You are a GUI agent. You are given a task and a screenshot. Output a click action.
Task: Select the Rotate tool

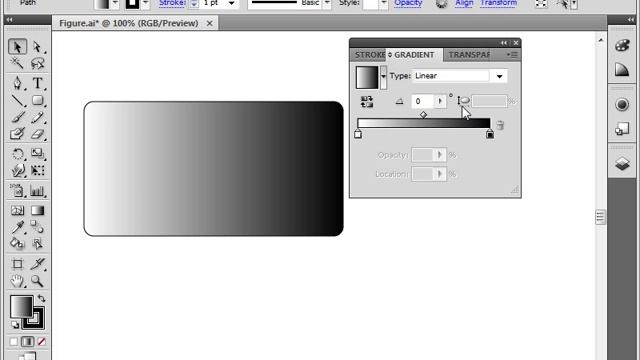[x=17, y=154]
